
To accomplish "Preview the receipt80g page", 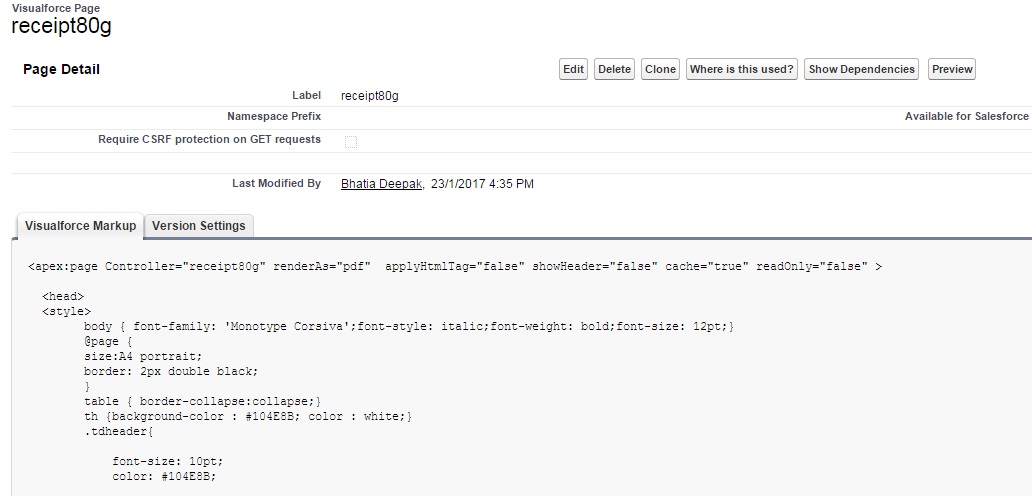I will point(952,69).
